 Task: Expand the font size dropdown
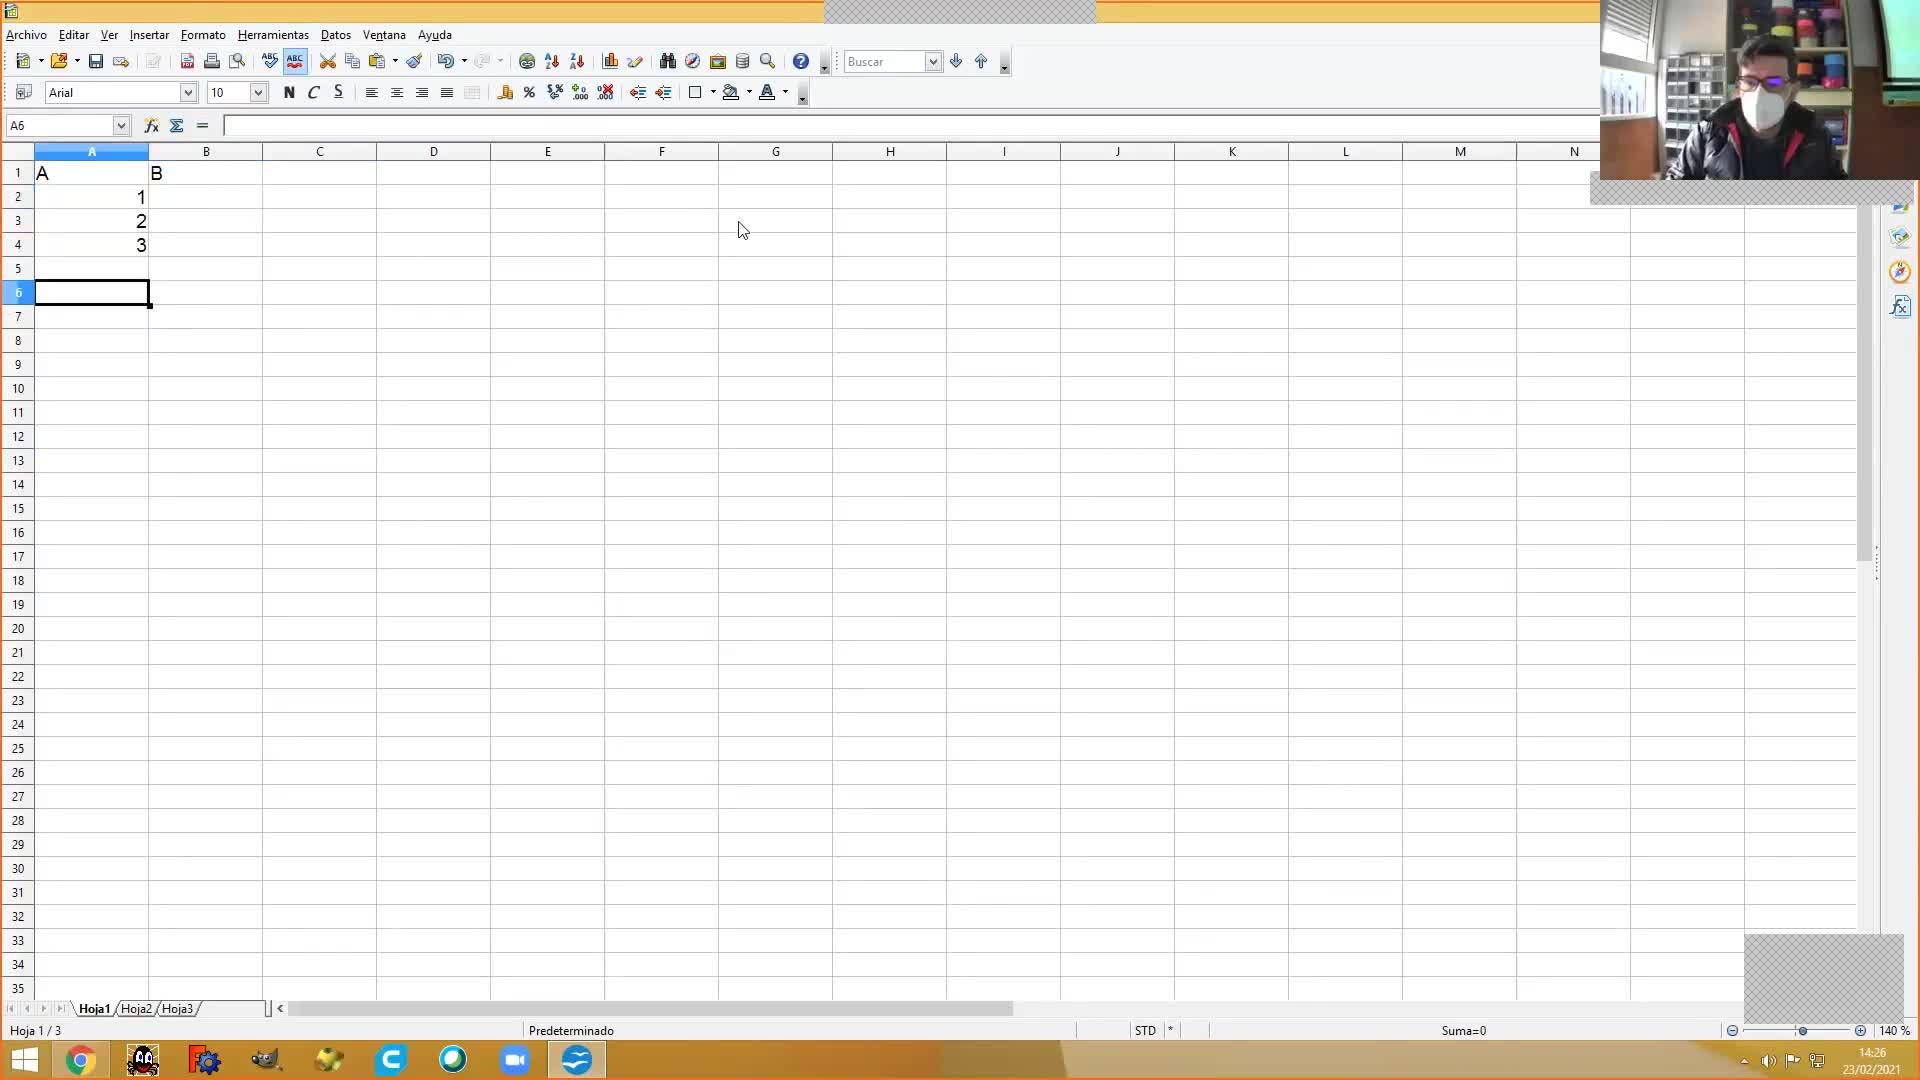[258, 92]
